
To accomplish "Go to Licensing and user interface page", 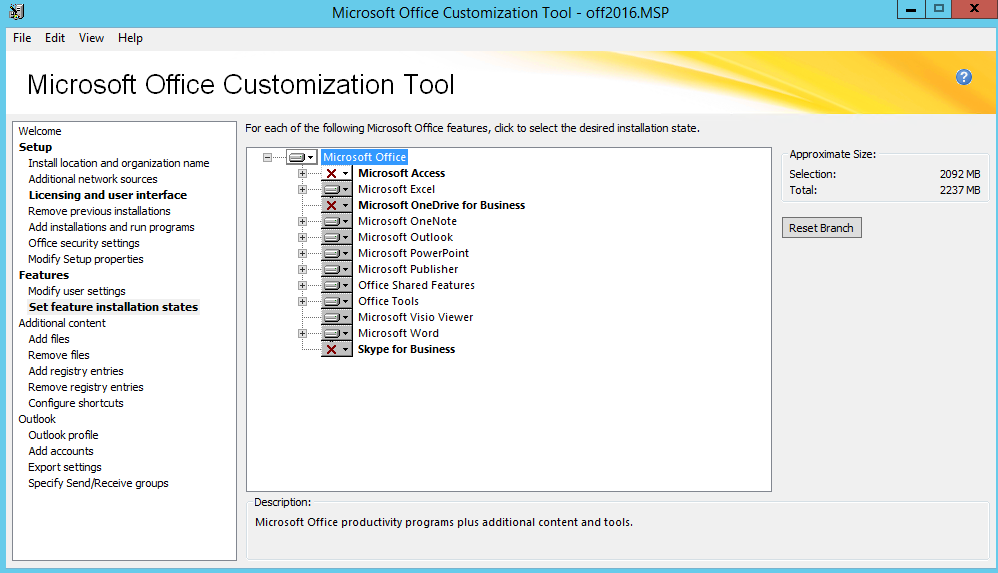I will (107, 195).
